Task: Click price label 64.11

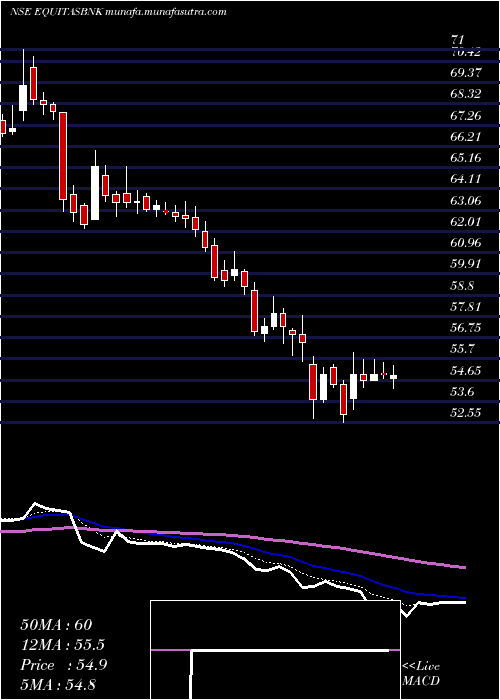Action: [x=466, y=179]
